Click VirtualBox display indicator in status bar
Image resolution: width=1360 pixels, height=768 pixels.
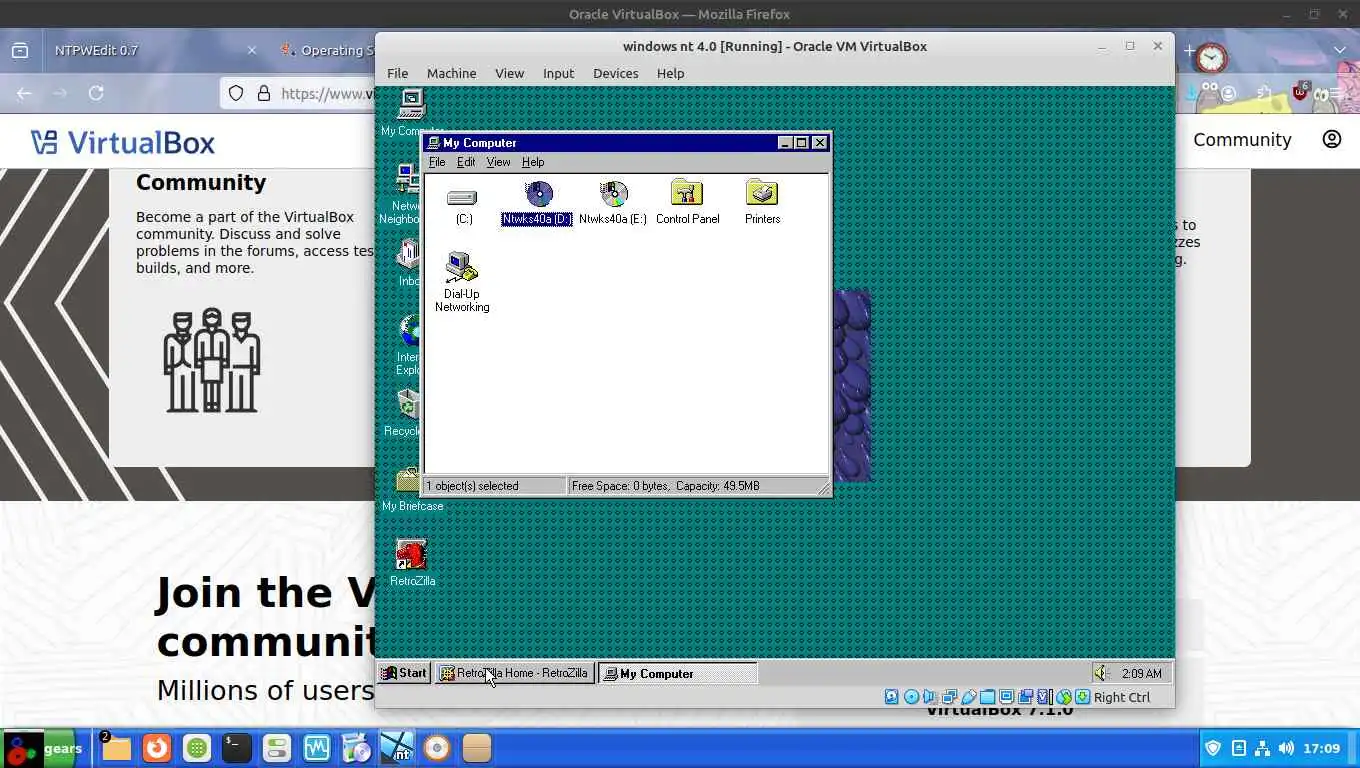[x=1006, y=697]
